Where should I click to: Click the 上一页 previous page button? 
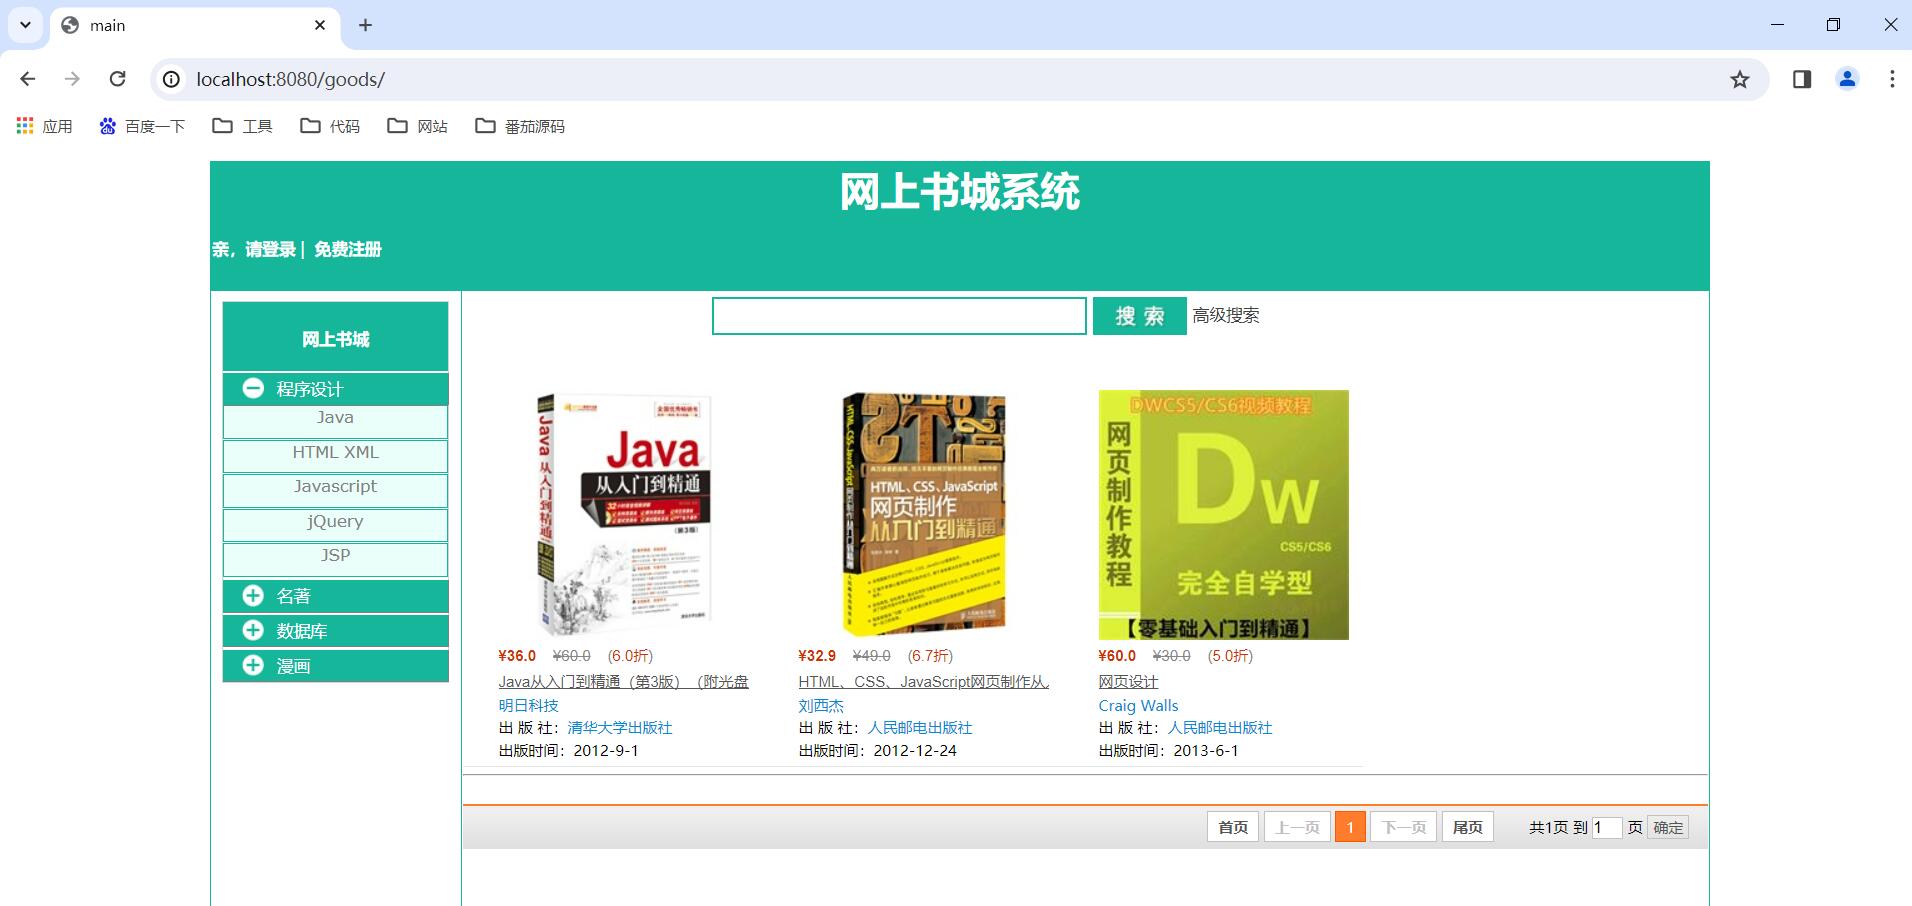click(1297, 827)
